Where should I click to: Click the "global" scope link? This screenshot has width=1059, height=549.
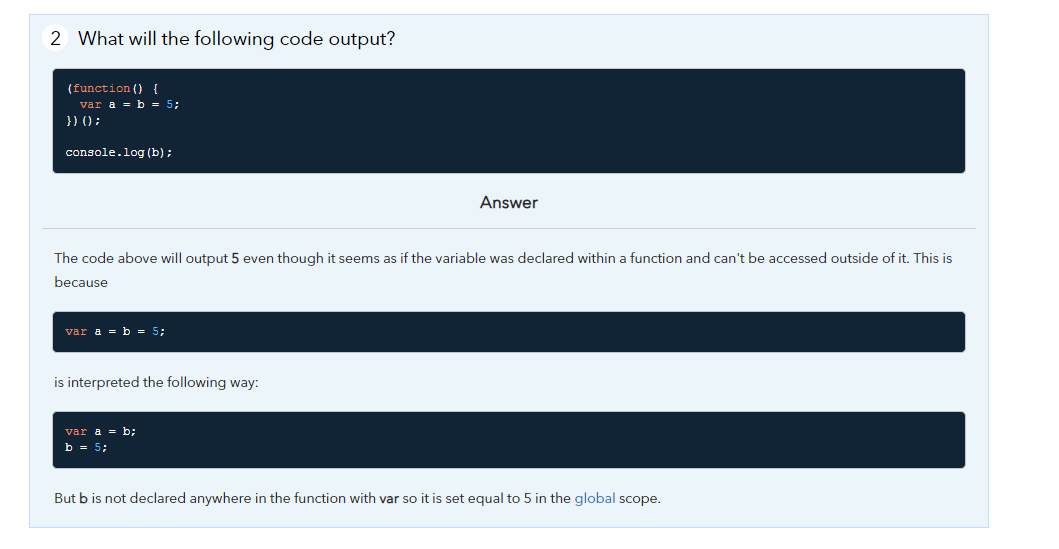595,498
